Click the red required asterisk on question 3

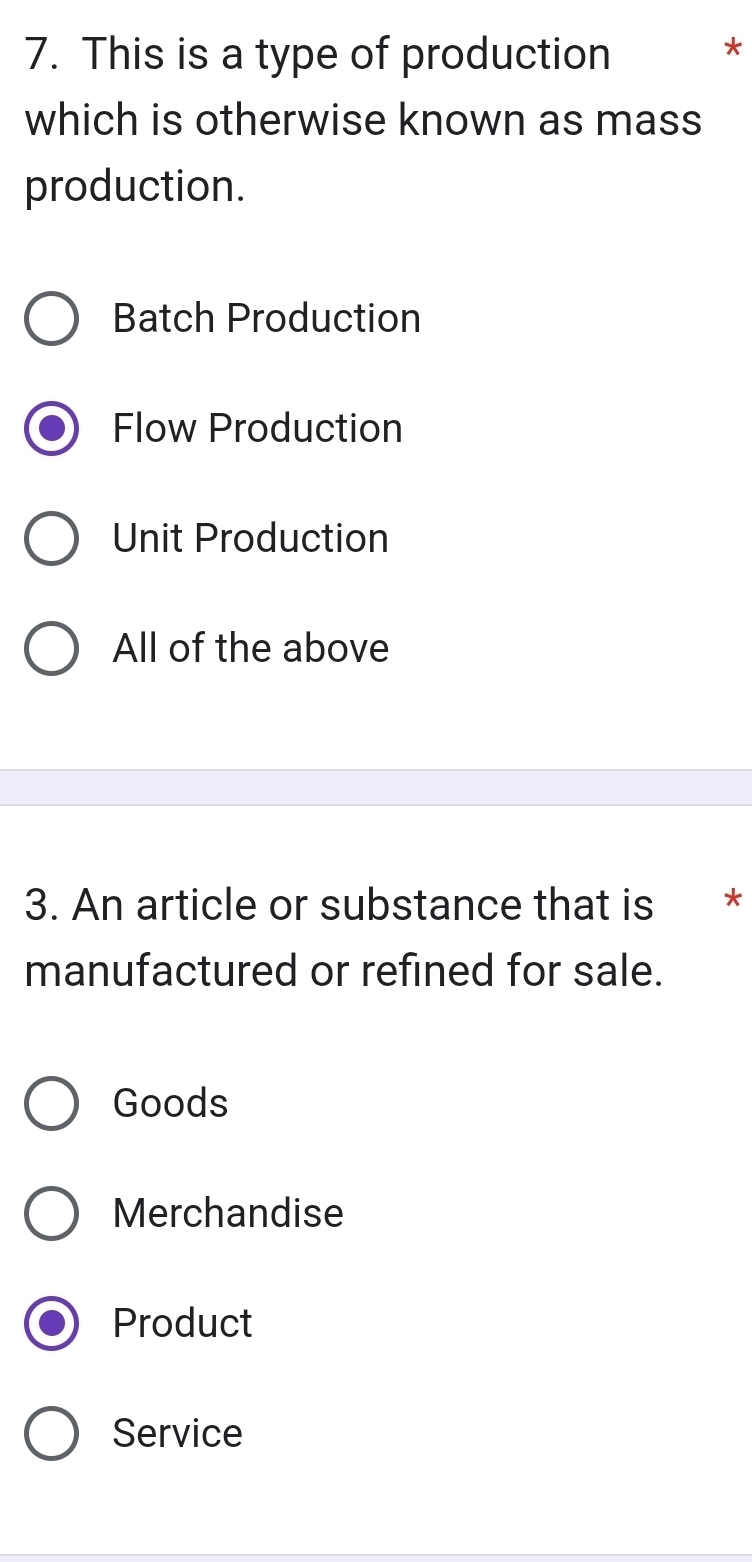[733, 871]
